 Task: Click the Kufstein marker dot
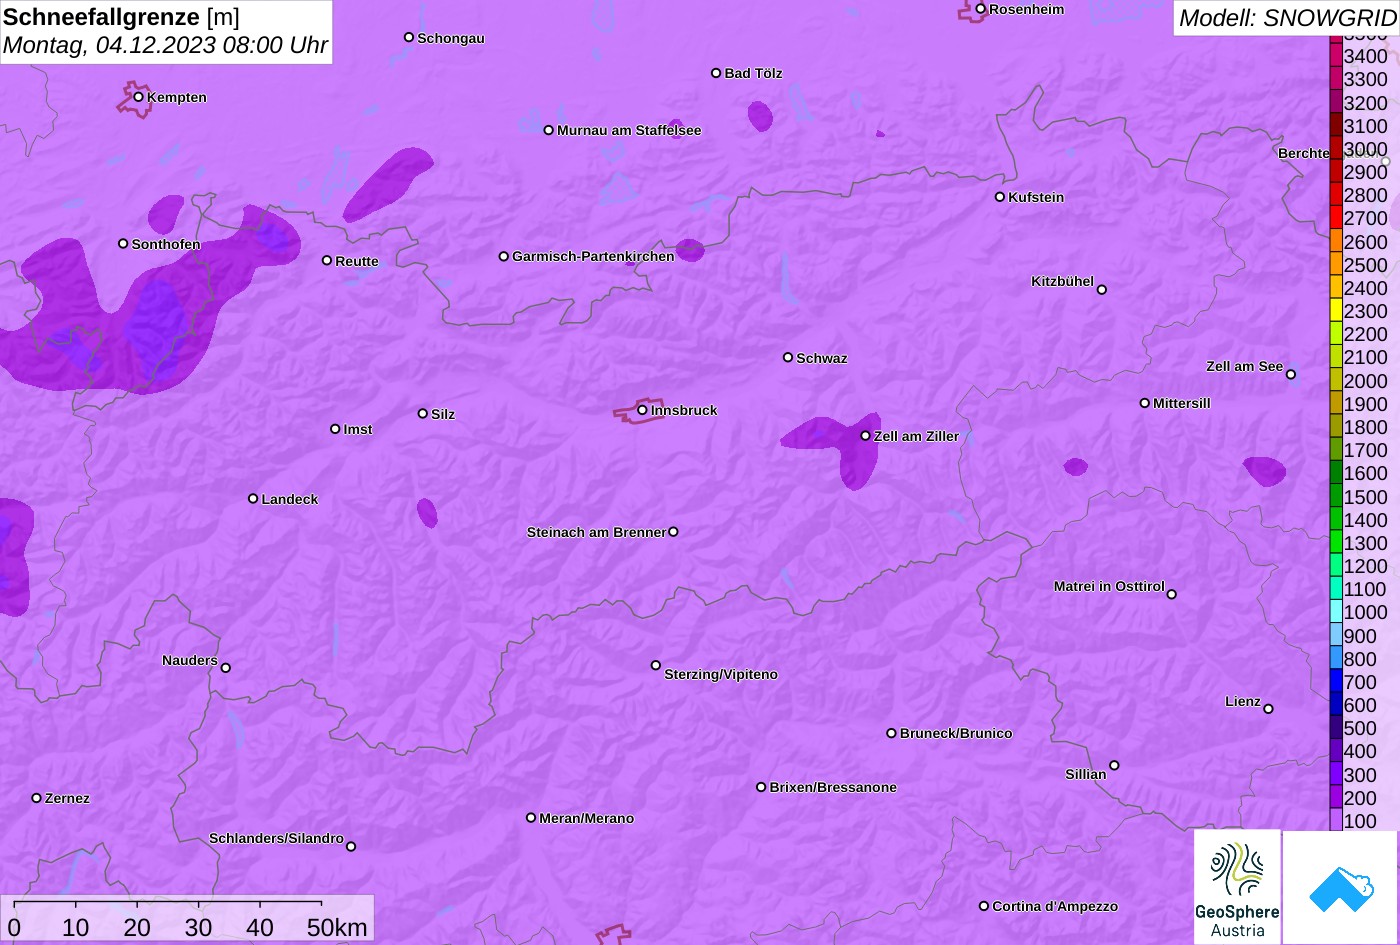1000,197
